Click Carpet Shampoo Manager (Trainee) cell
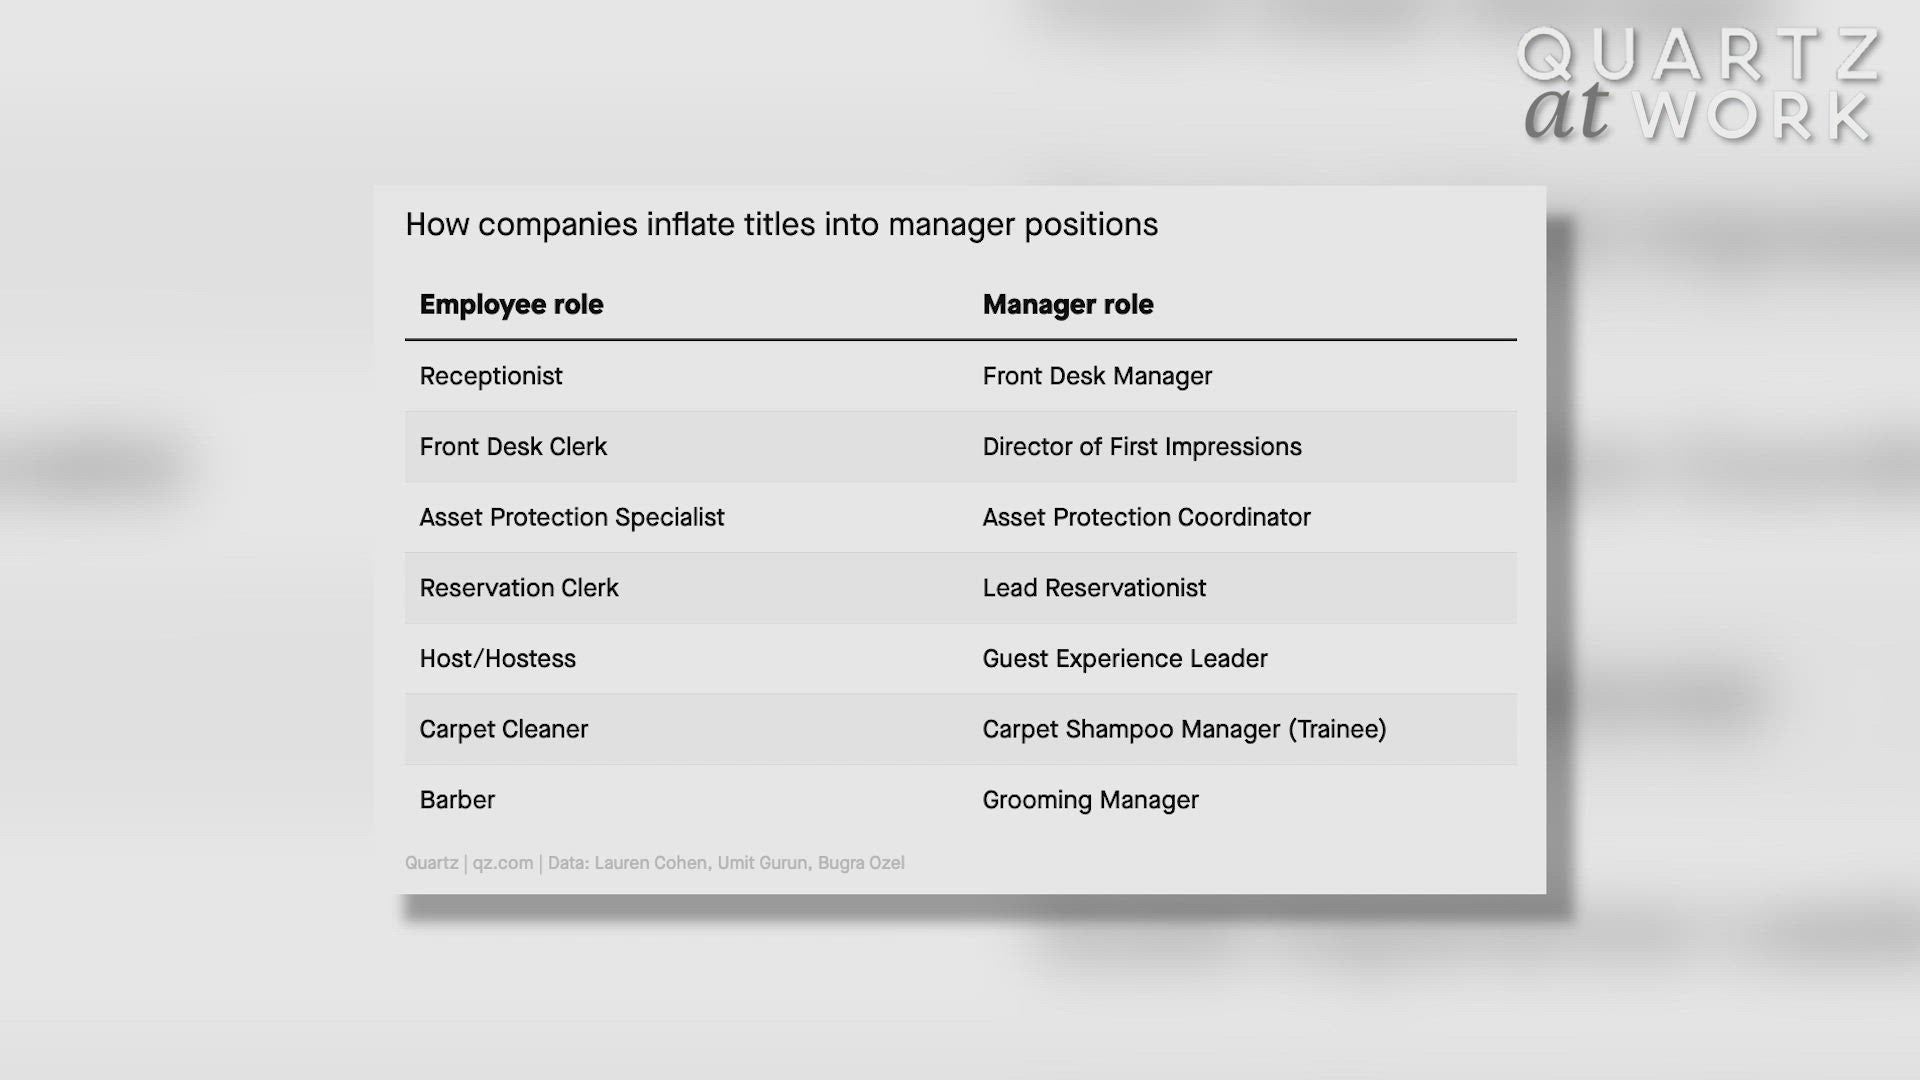 tap(1184, 730)
